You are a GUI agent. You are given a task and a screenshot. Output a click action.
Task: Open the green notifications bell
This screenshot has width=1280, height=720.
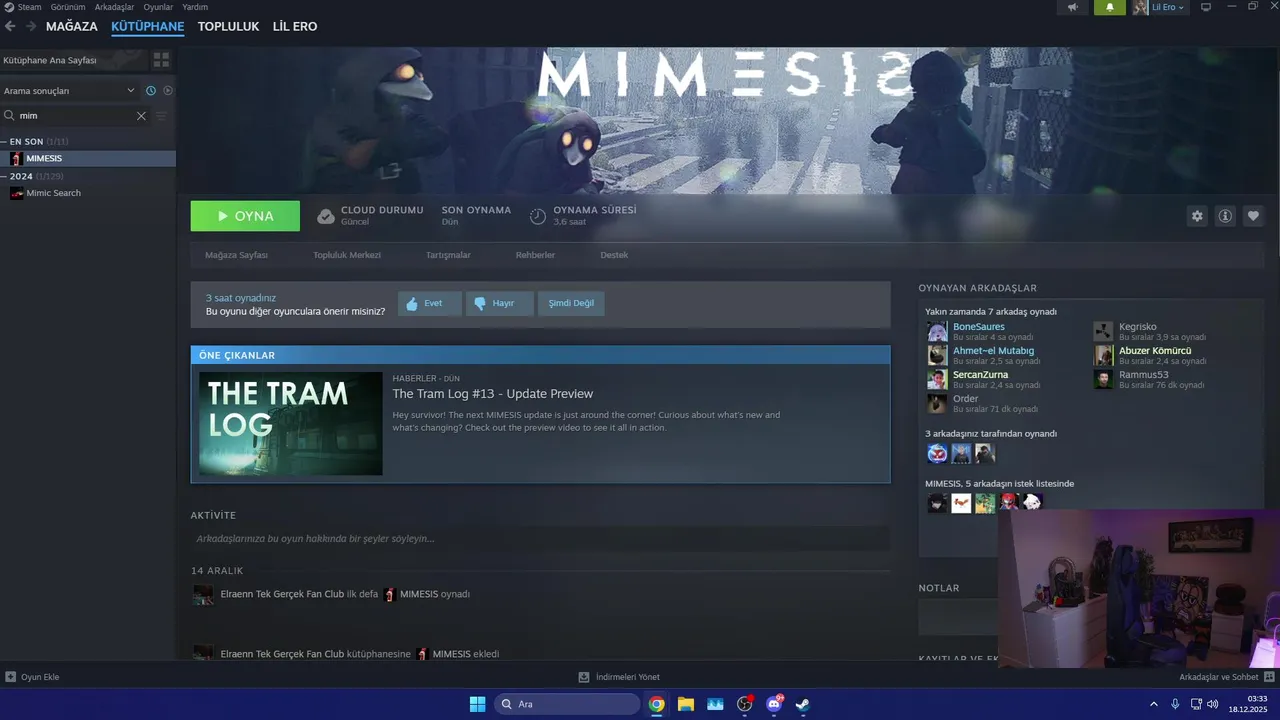pos(1110,7)
